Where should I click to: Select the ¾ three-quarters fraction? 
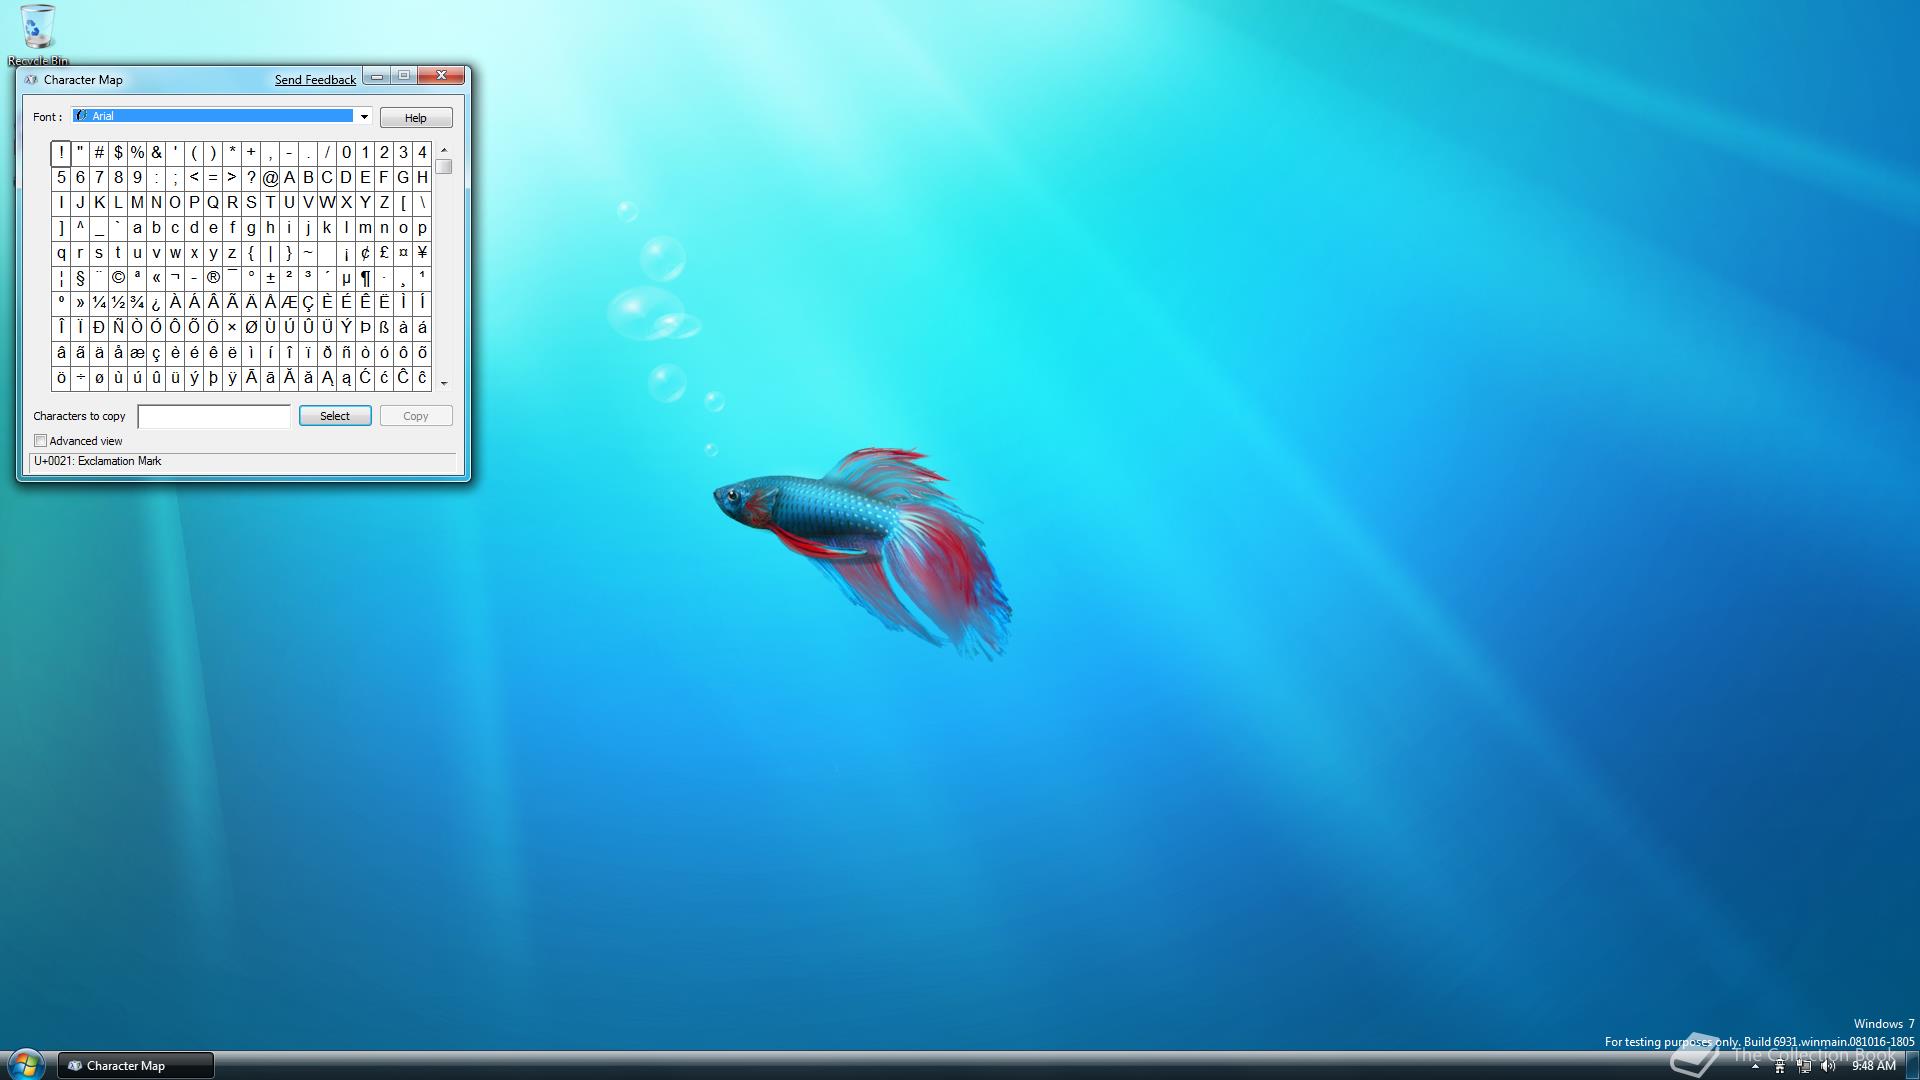click(x=137, y=303)
